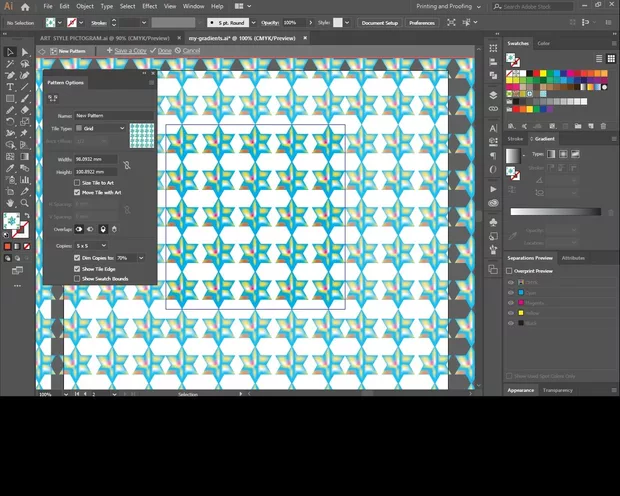620x496 pixels.
Task: Select the Eyedropper tool
Action: pyautogui.click(x=10, y=168)
